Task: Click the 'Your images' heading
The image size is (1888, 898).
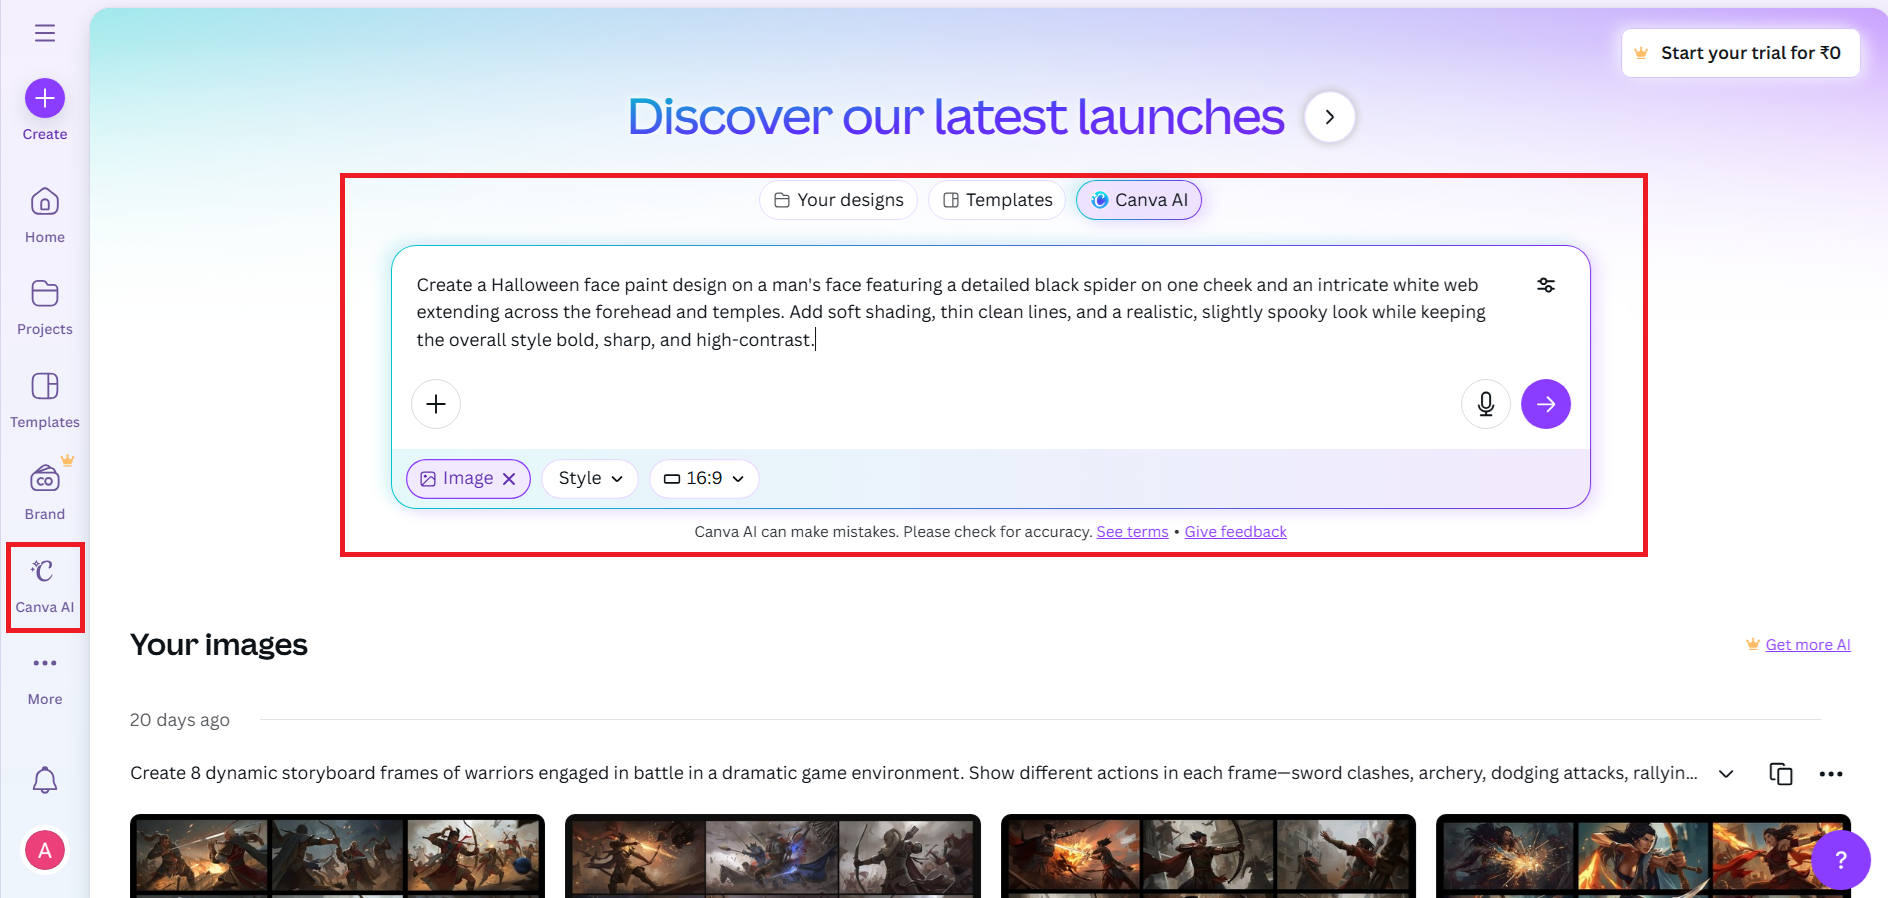Action: (219, 645)
